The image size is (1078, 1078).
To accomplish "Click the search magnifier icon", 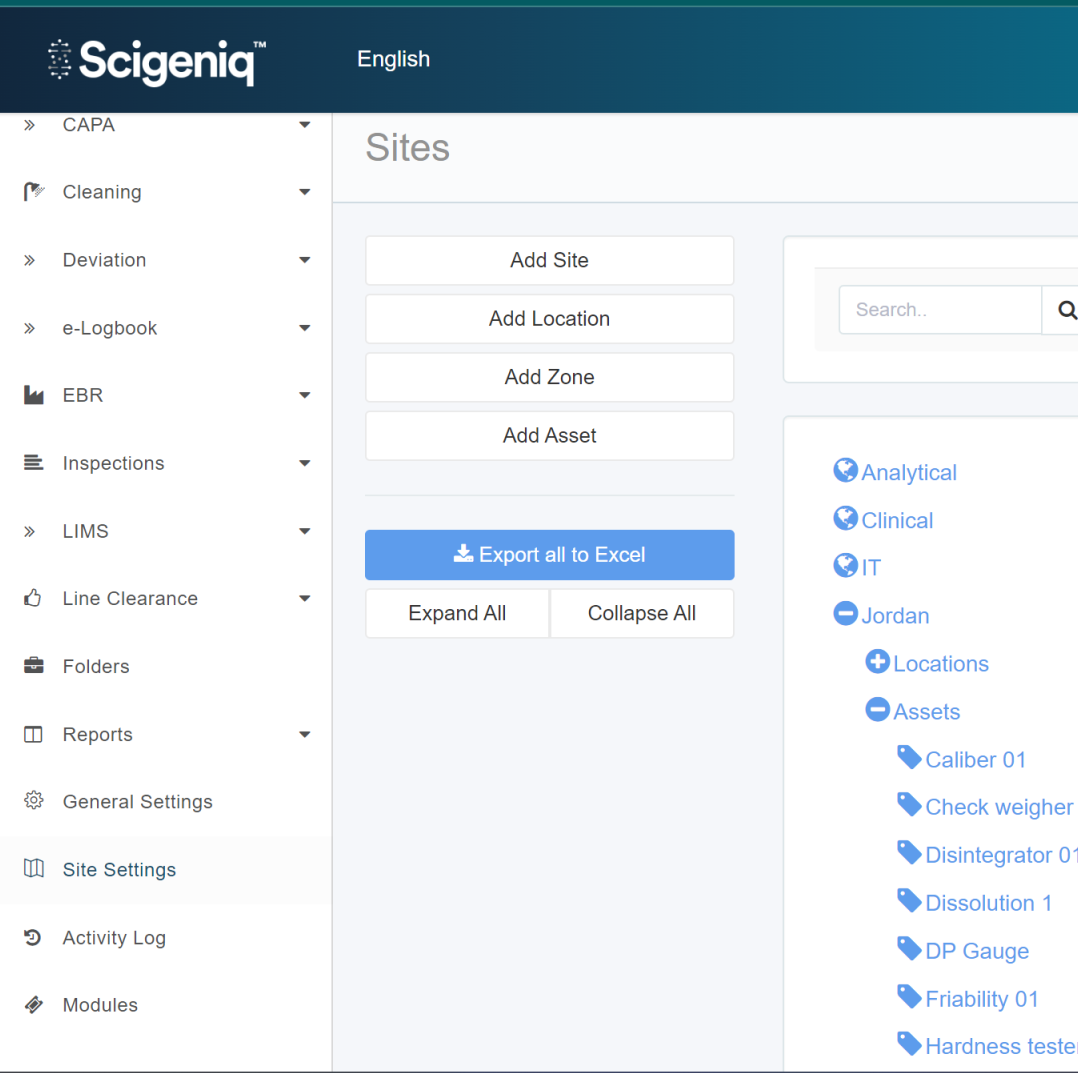I will (x=1064, y=310).
